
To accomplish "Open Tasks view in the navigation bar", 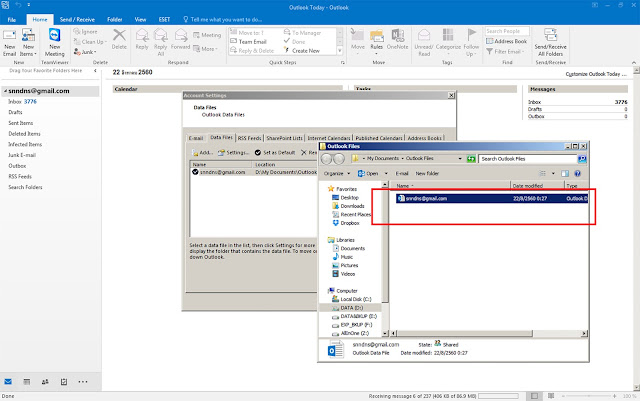I will point(64,382).
